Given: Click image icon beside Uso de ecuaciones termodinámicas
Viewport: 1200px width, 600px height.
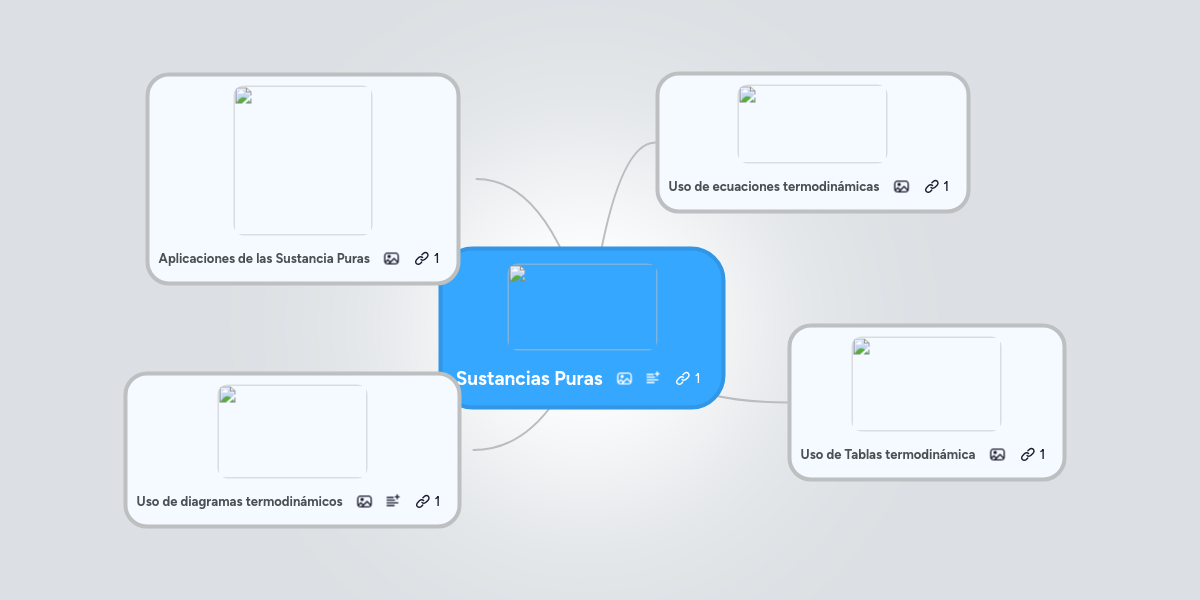Looking at the screenshot, I should 901,186.
